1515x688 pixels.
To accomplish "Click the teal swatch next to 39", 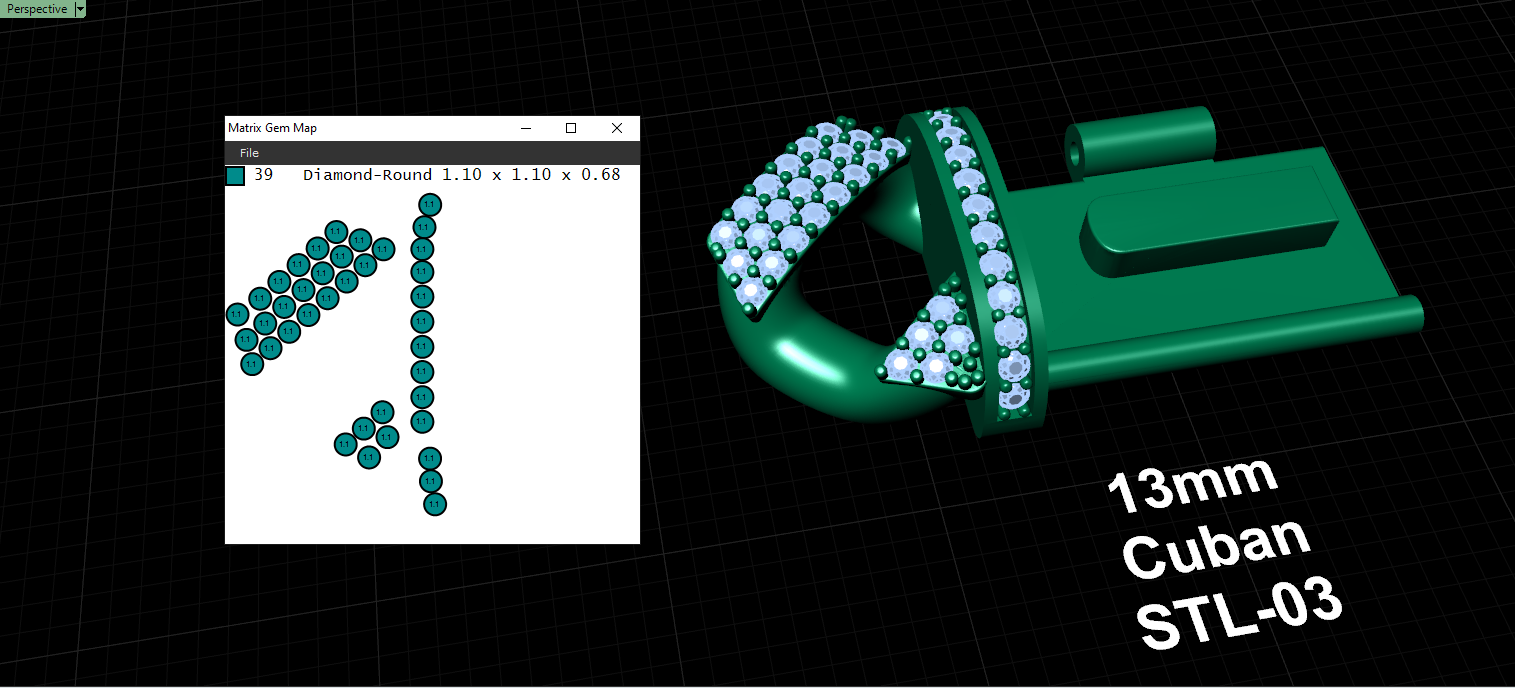I will (x=235, y=176).
